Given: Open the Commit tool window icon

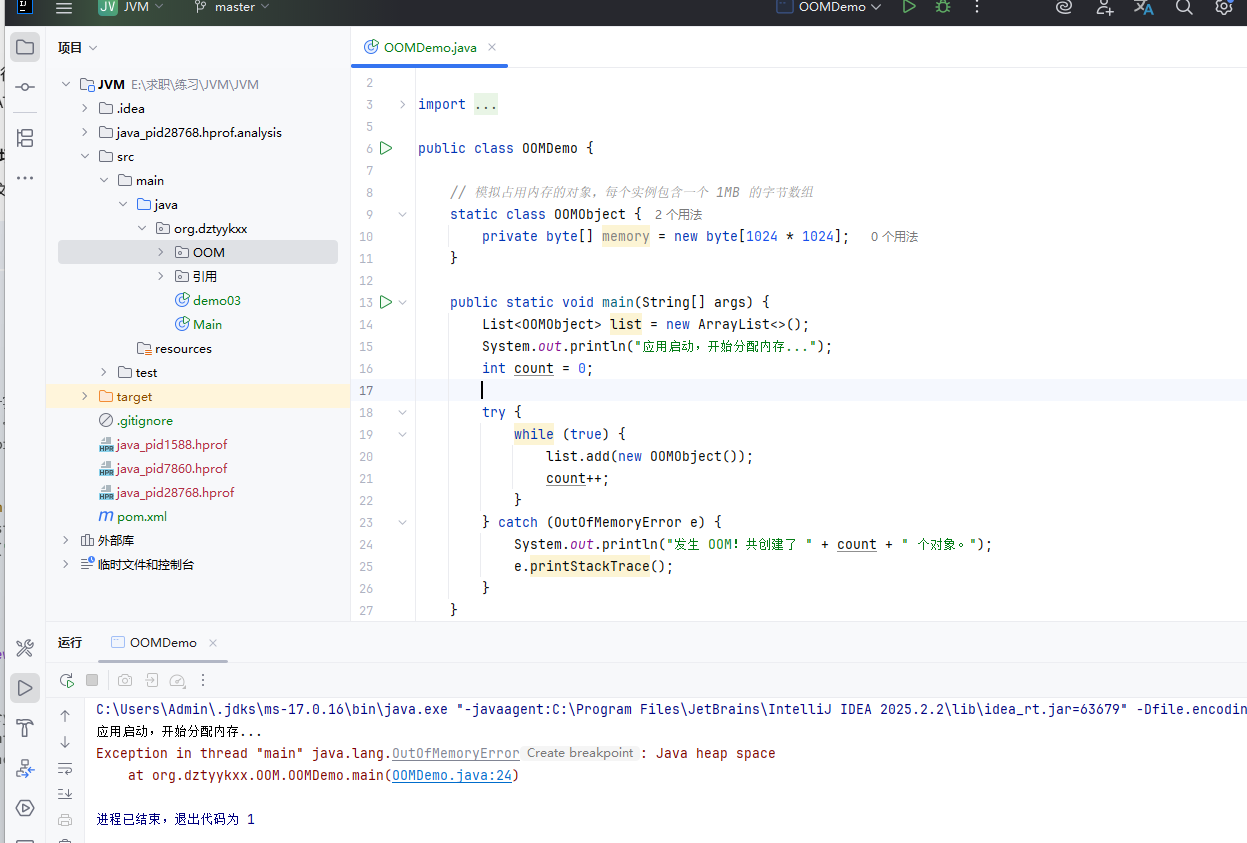Looking at the screenshot, I should (x=25, y=88).
